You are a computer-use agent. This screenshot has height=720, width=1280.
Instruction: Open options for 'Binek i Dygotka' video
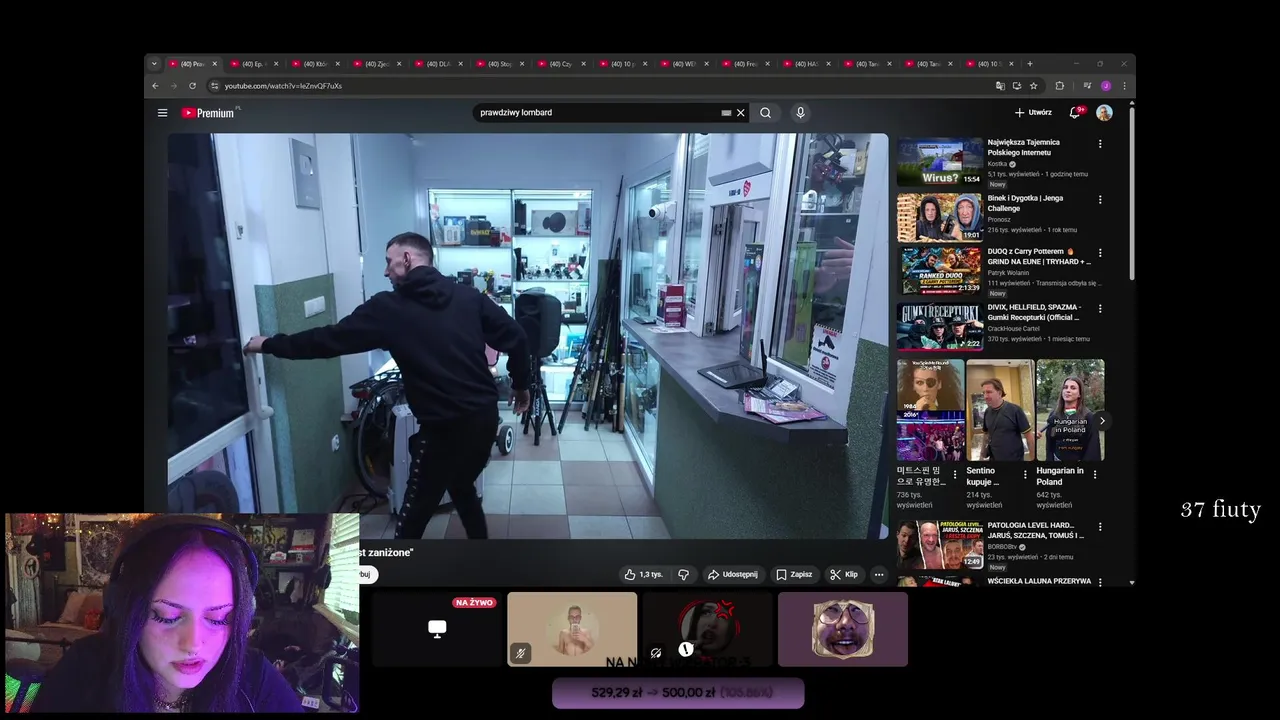tap(1100, 200)
